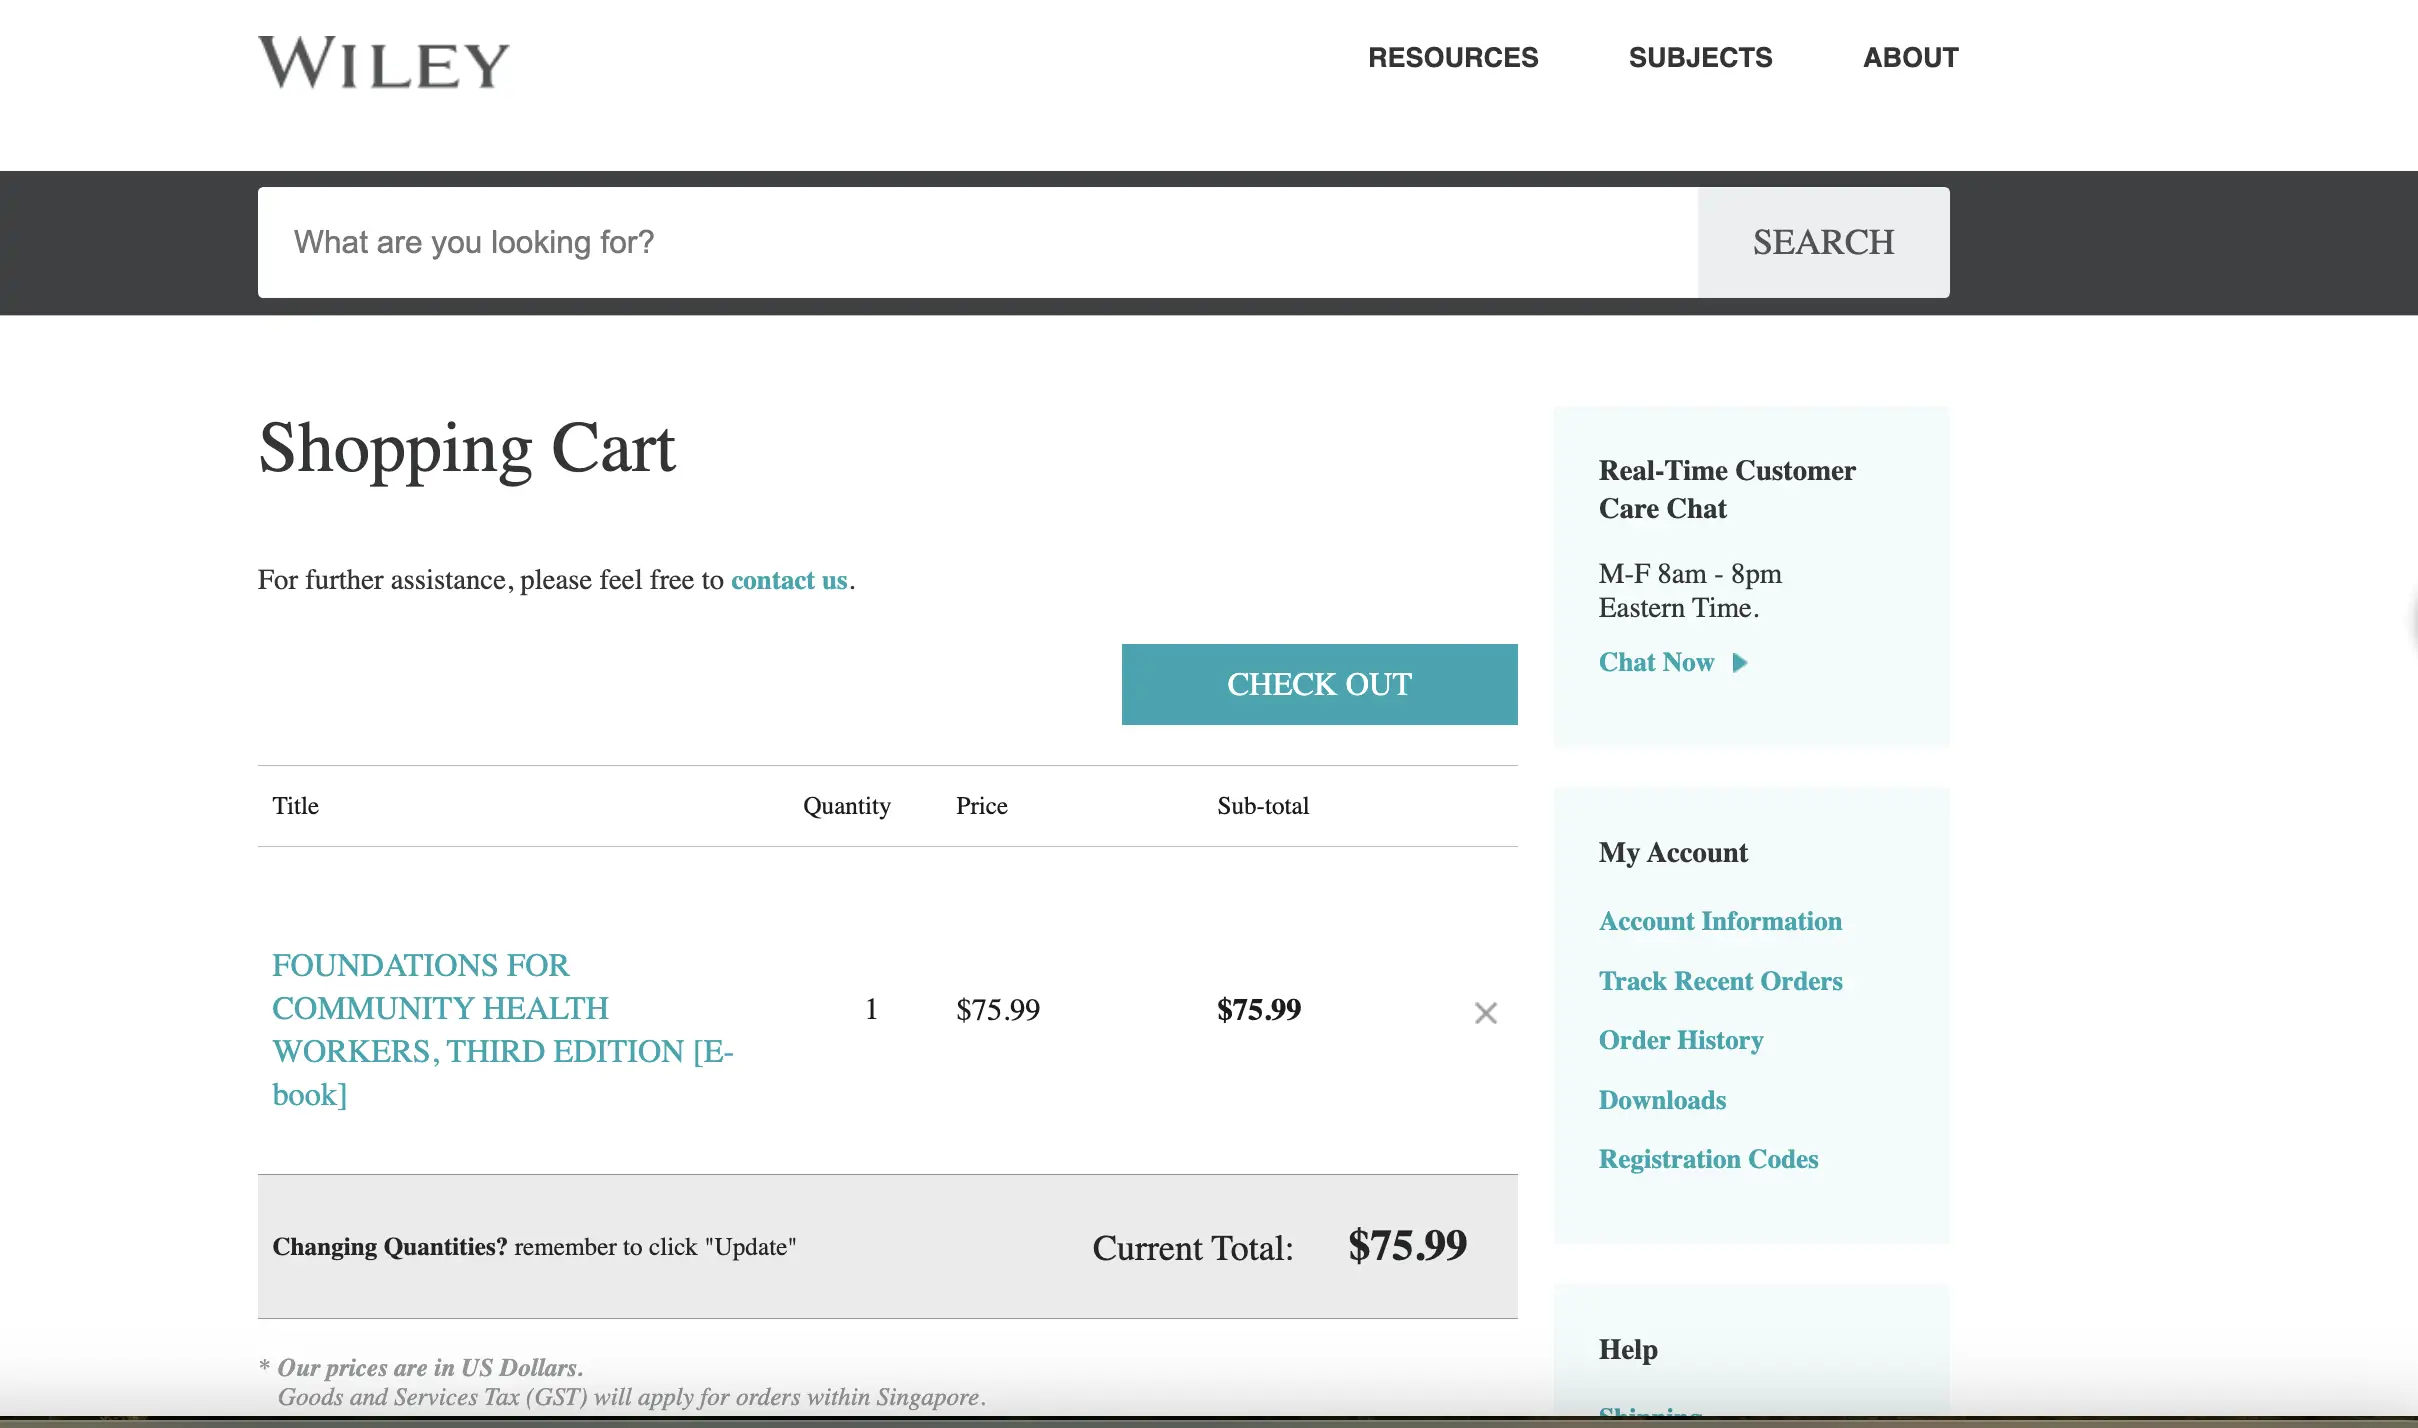Open Track Recent Orders
This screenshot has height=1428, width=2418.
tap(1720, 981)
